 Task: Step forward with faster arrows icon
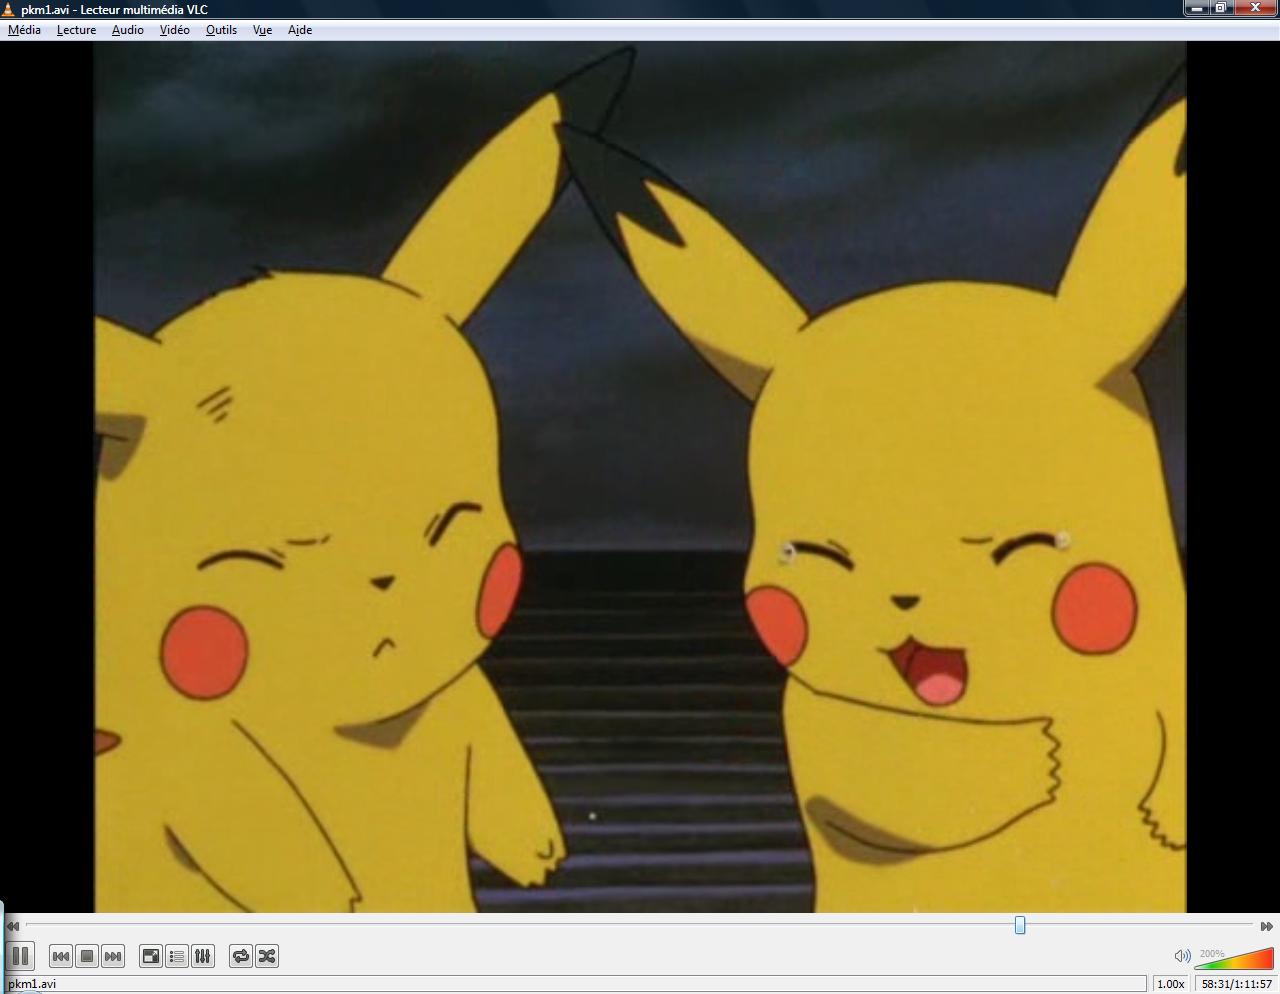point(1266,926)
